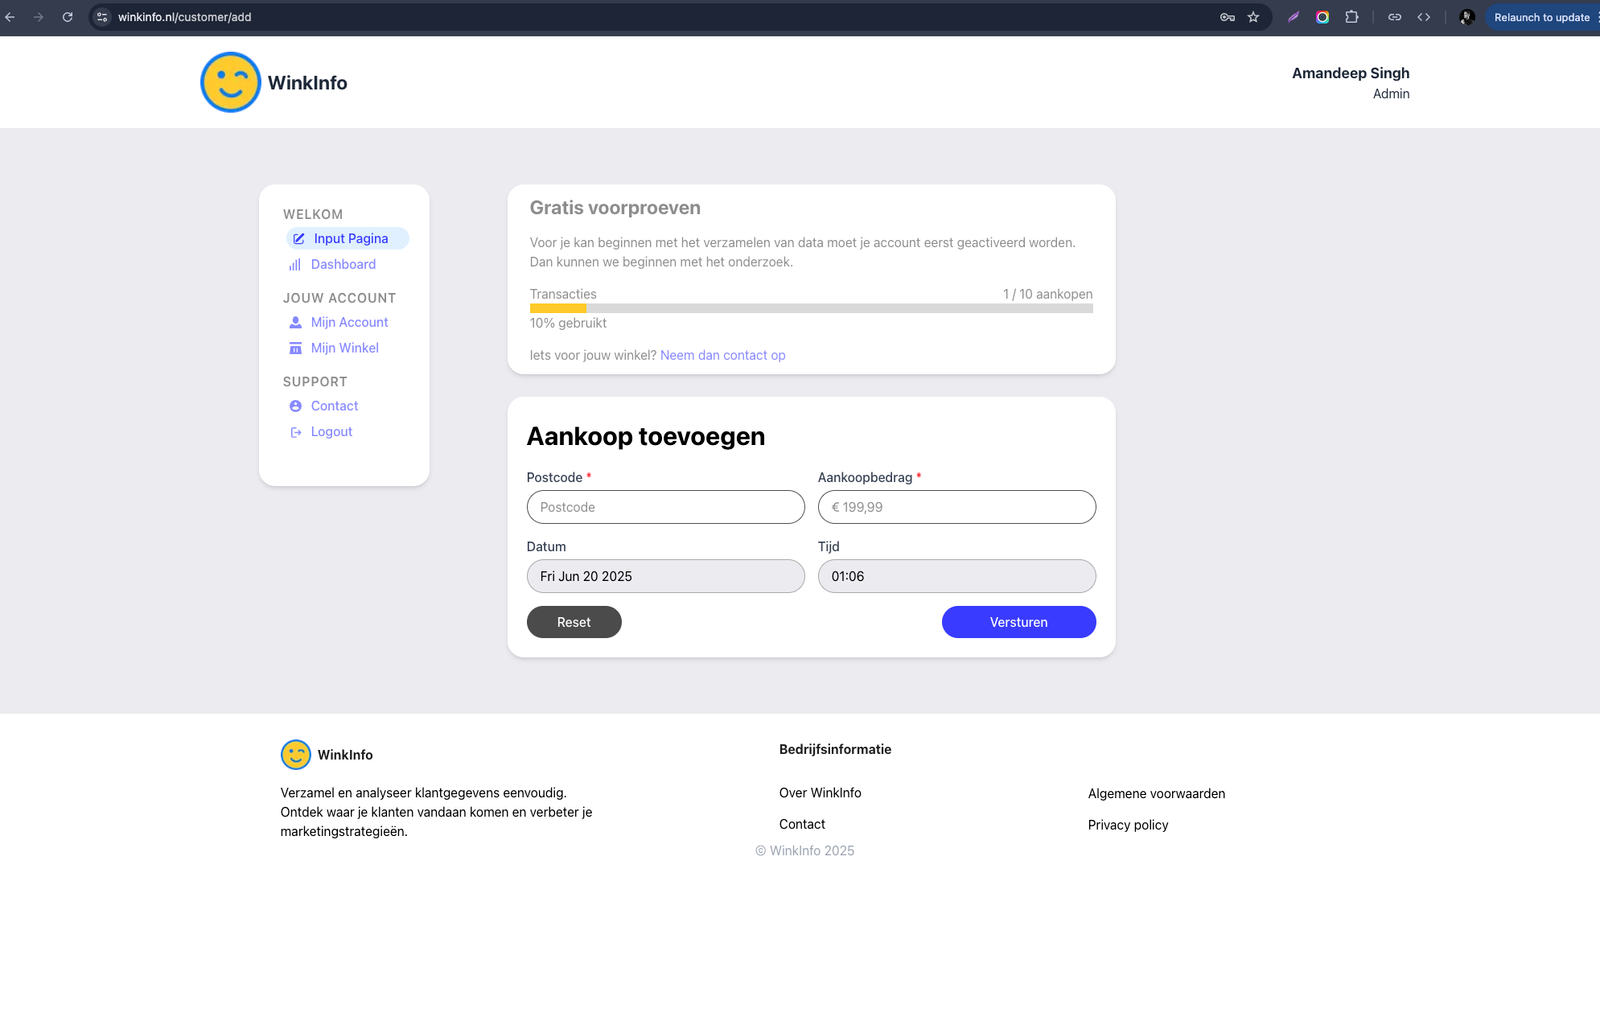Click the Transacties progress bar
1600x1026 pixels.
811,309
